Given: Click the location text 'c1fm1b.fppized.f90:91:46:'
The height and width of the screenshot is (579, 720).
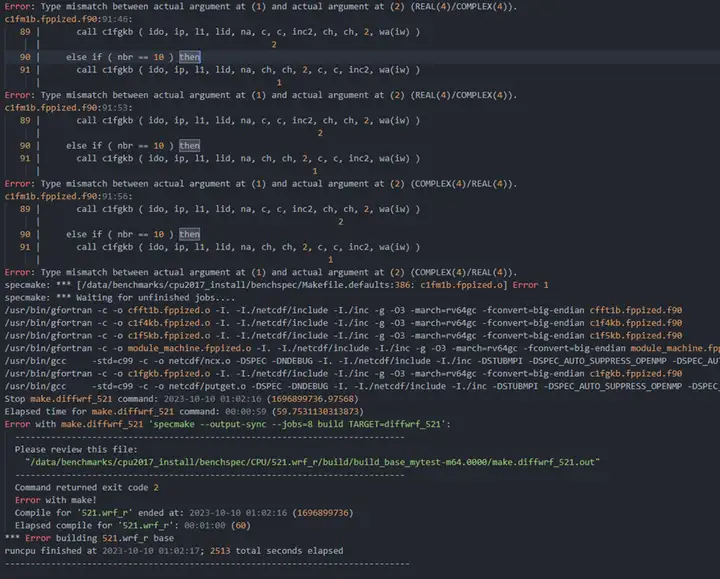Looking at the screenshot, I should (x=68, y=19).
